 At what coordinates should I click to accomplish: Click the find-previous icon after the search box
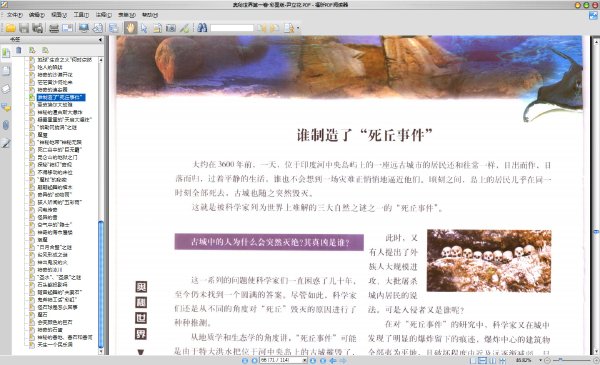pos(262,28)
